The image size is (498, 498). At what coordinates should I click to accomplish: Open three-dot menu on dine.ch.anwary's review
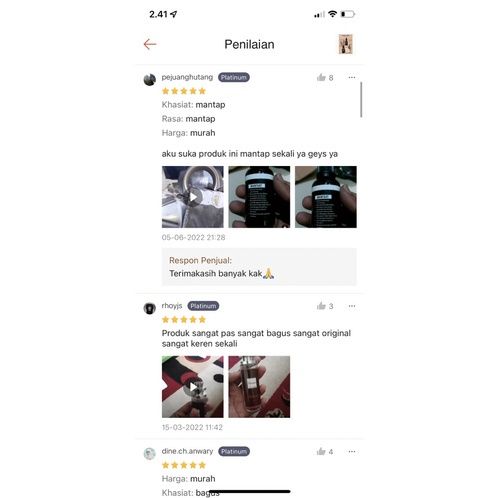352,452
